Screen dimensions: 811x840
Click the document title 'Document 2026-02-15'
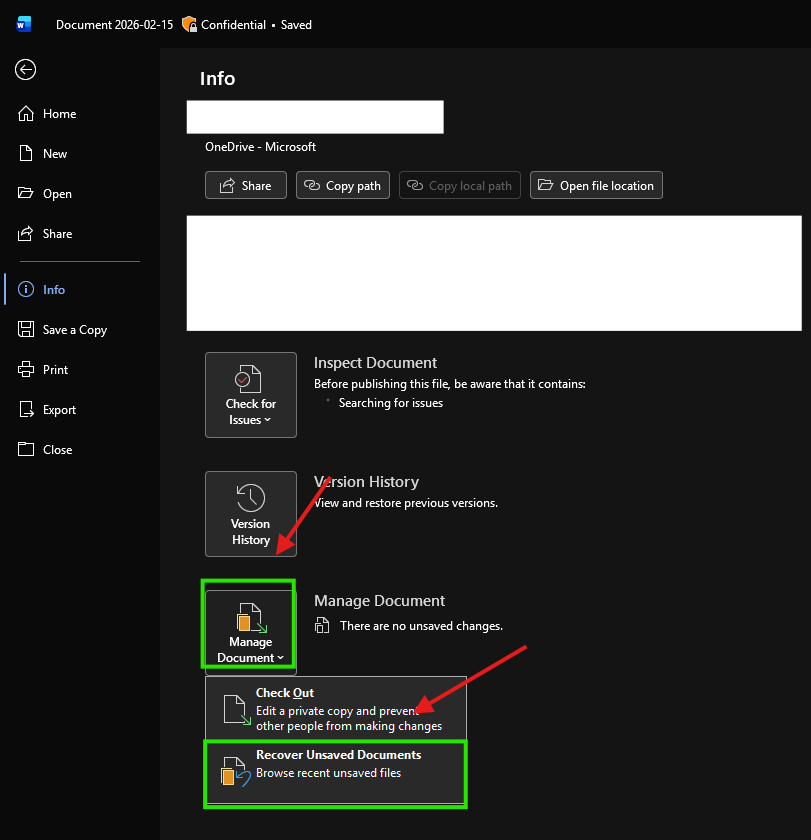(x=115, y=25)
